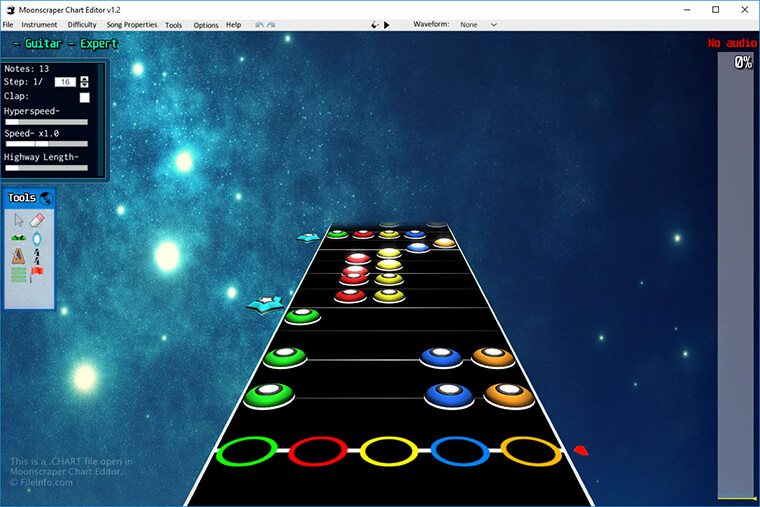Select the Eraser tool
The image size is (760, 507).
point(38,219)
